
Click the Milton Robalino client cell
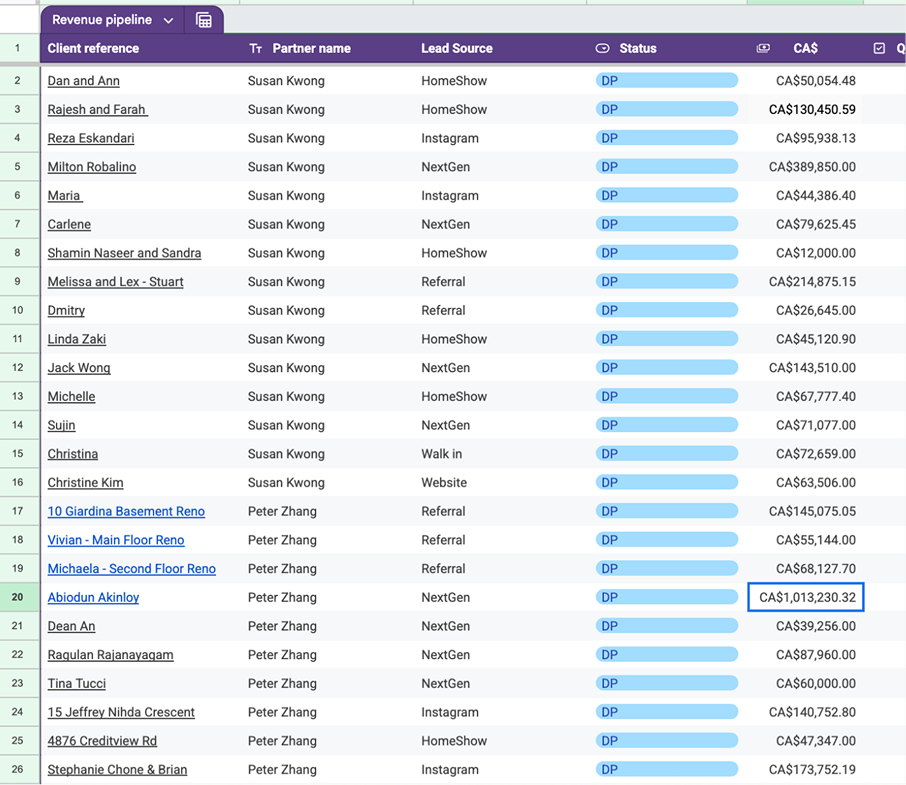[140, 167]
